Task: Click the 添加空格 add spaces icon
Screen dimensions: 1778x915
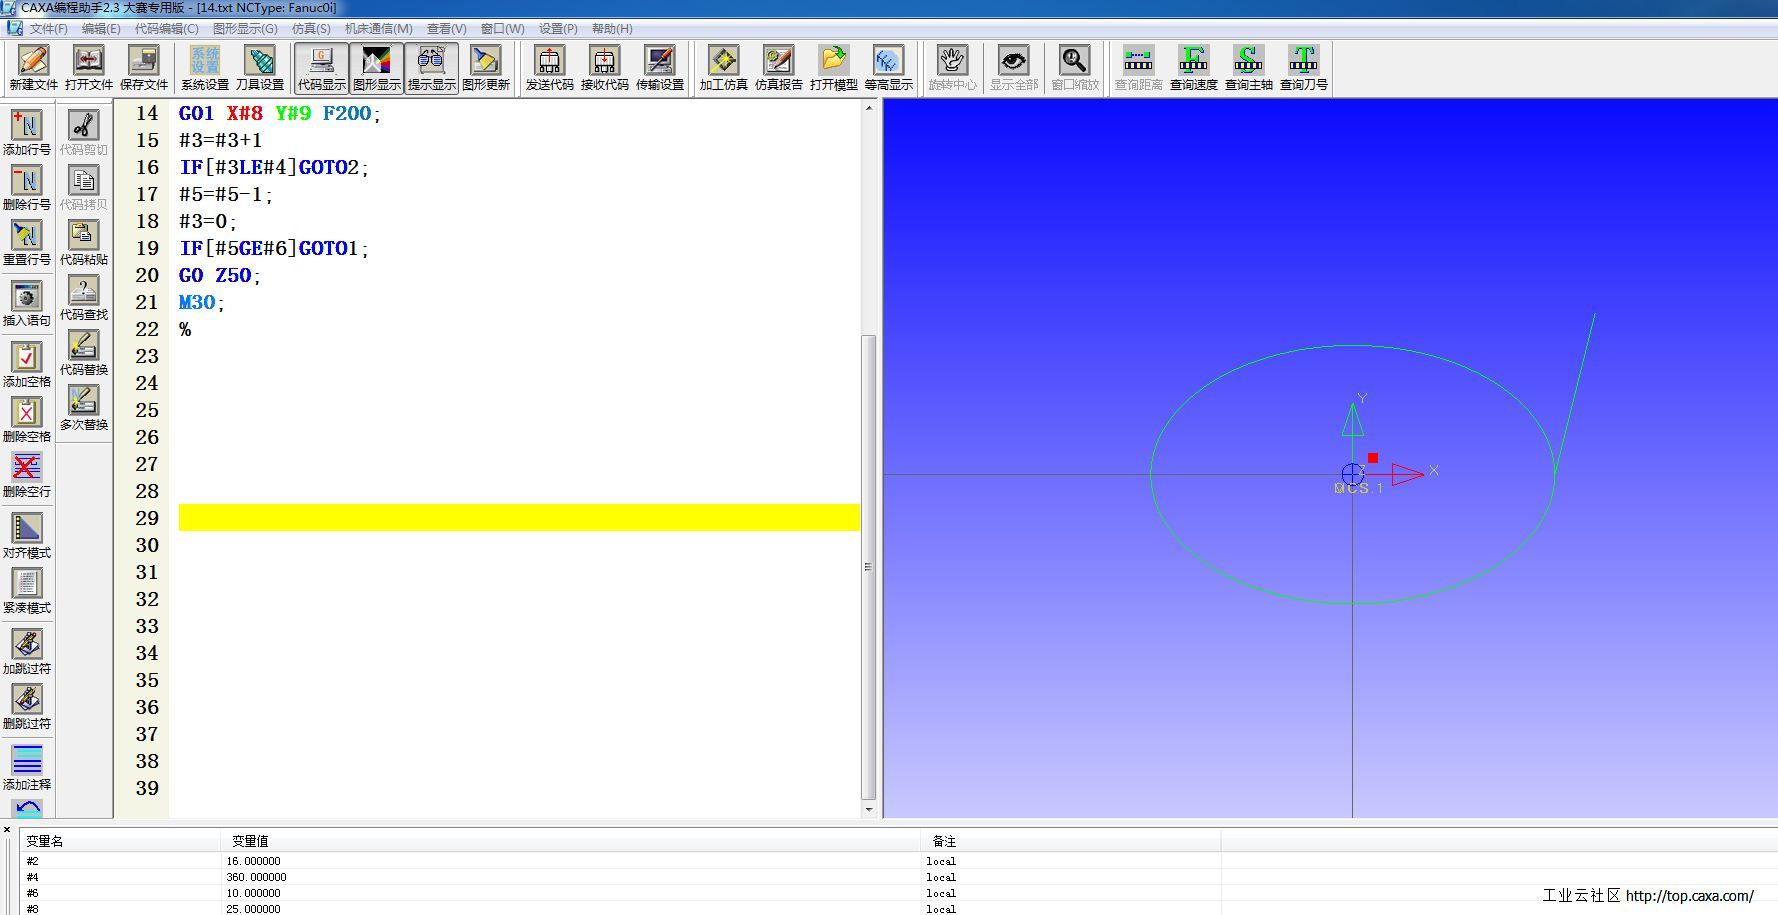Action: 27,364
